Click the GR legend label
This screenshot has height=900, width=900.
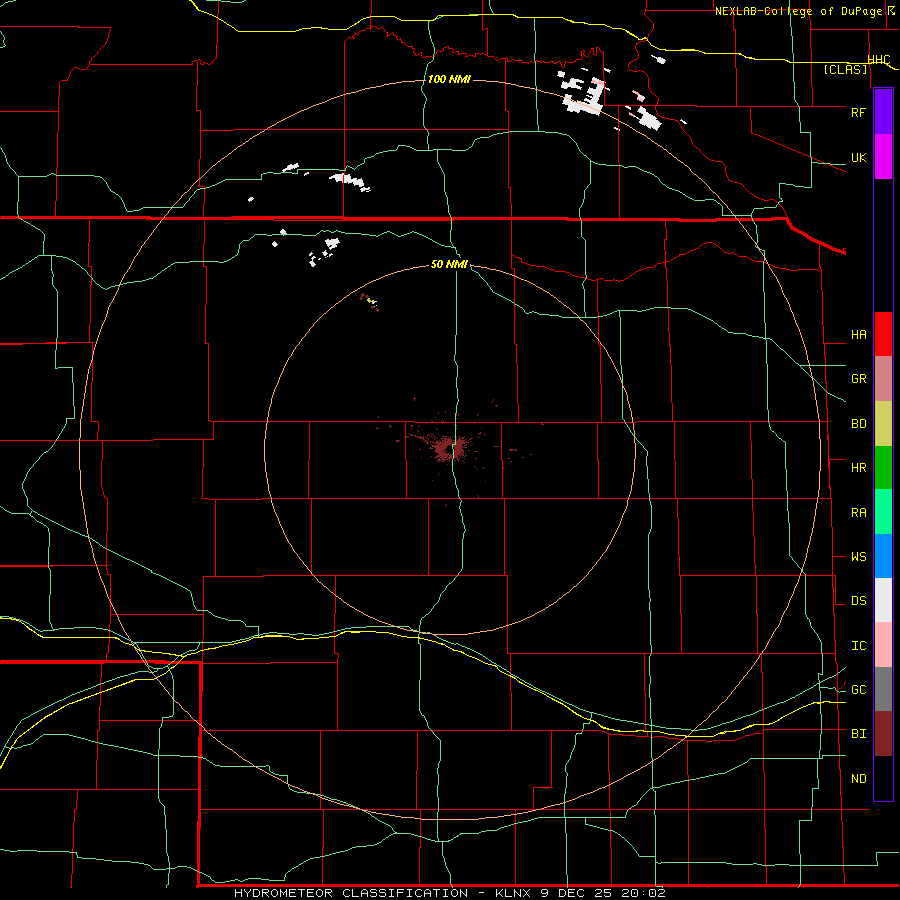(858, 379)
